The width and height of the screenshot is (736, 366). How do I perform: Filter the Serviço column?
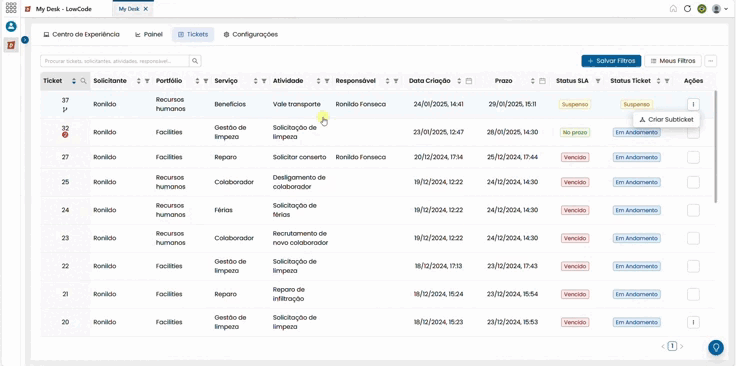[264, 81]
